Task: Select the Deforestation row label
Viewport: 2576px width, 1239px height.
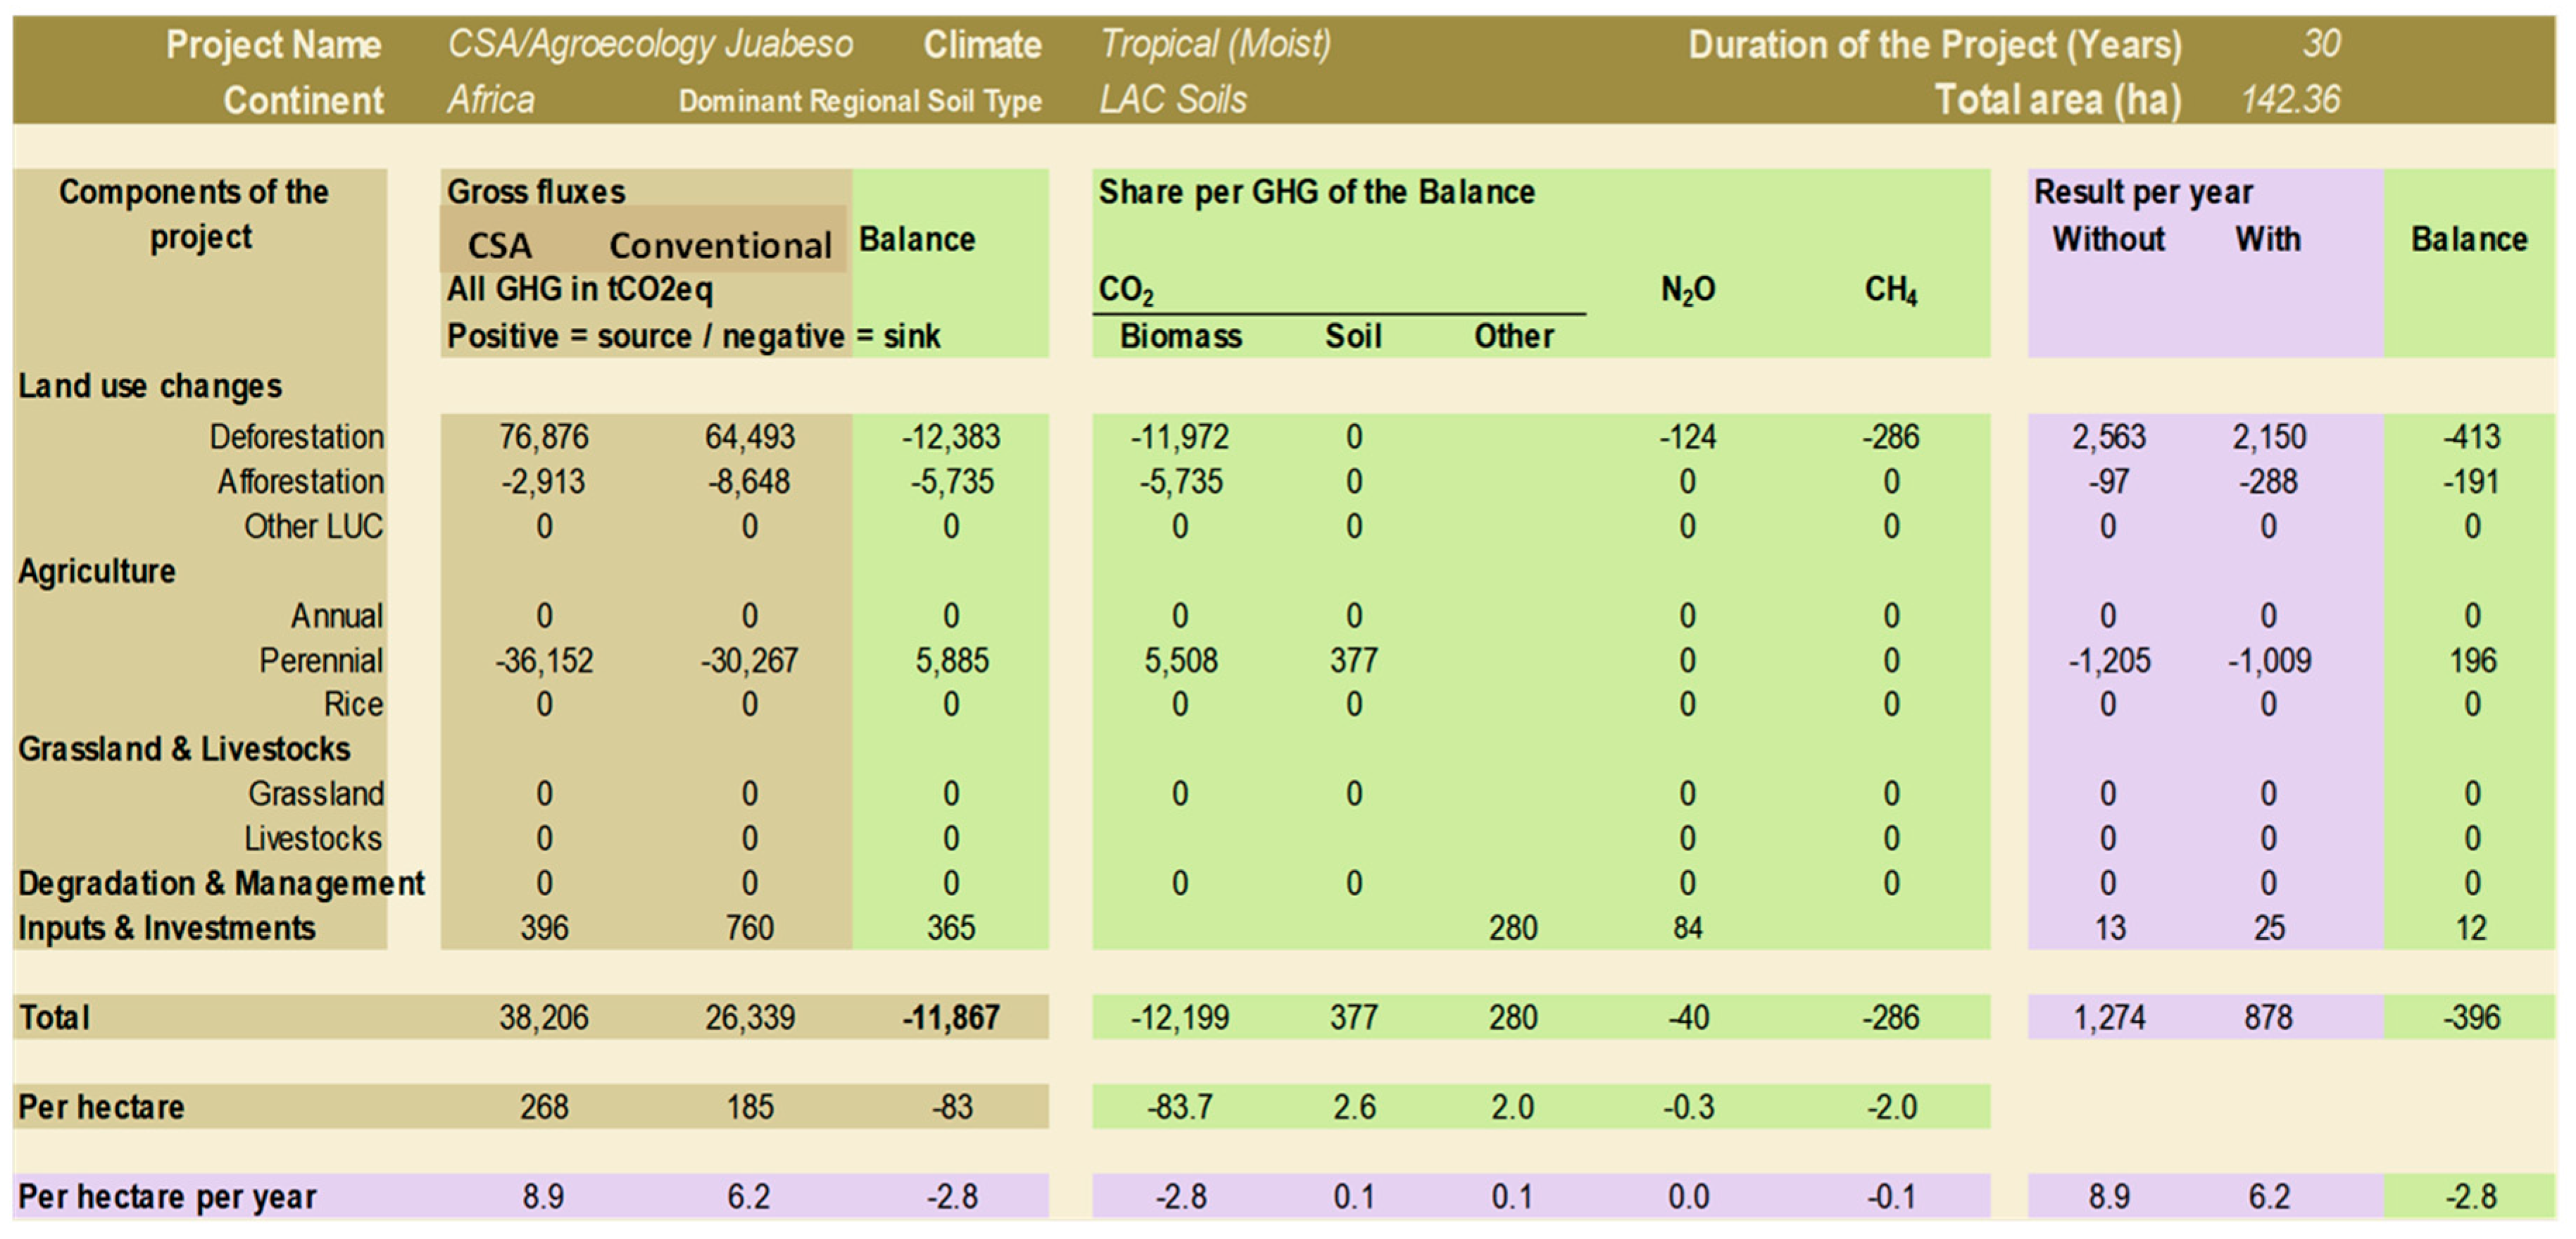Action: 295,437
